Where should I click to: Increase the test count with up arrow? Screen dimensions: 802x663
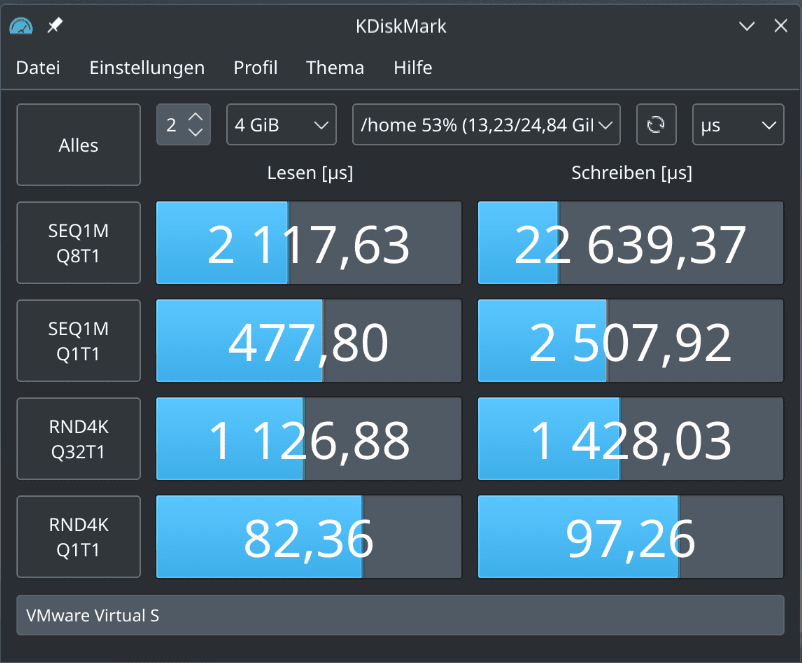(196, 117)
